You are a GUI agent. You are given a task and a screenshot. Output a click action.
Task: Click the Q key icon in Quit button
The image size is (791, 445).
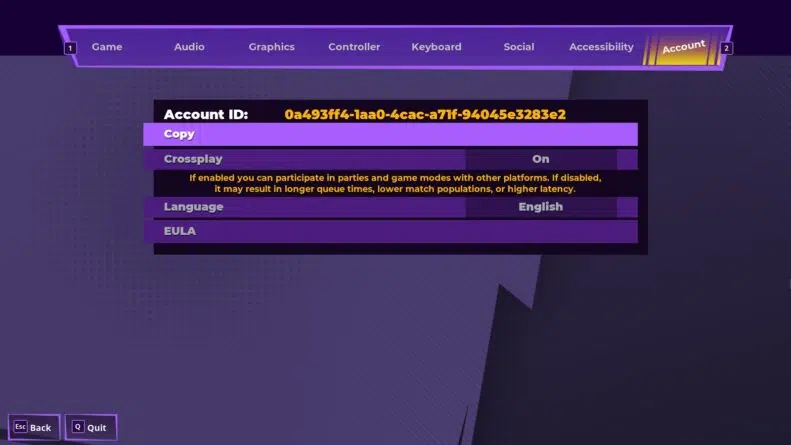pos(78,427)
